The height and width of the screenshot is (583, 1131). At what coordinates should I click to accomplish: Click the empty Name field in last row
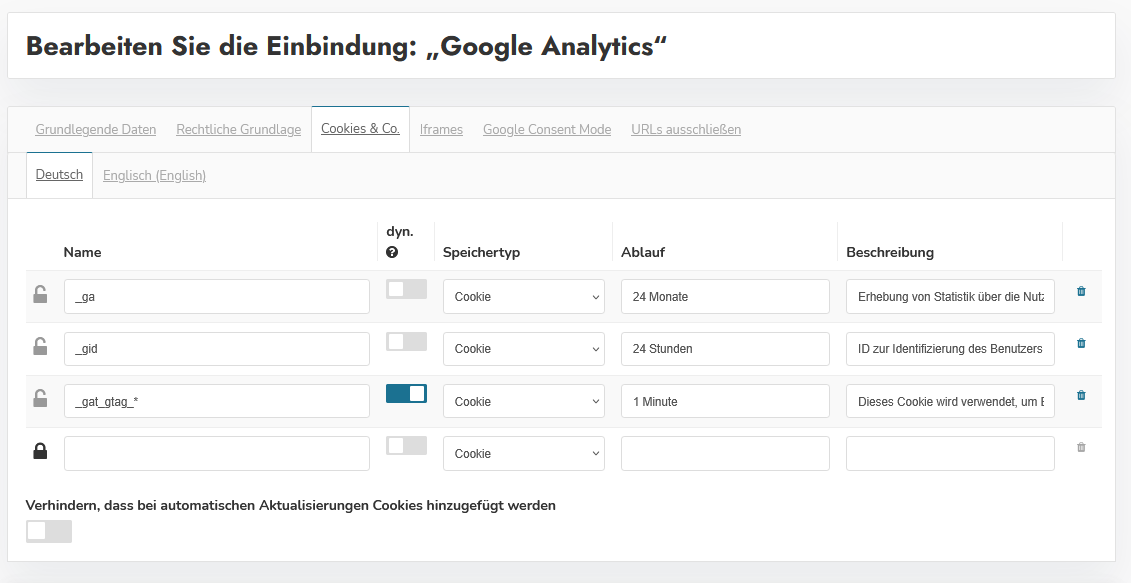217,454
